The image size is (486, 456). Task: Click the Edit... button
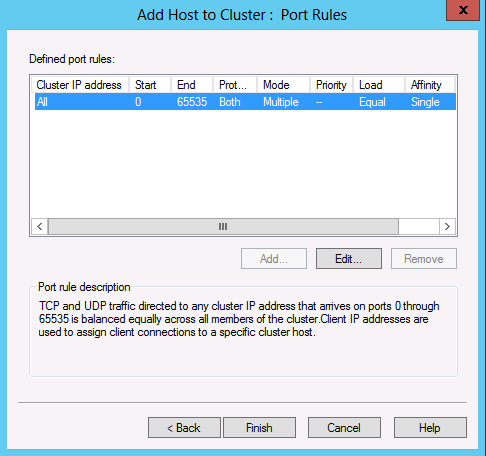349,258
